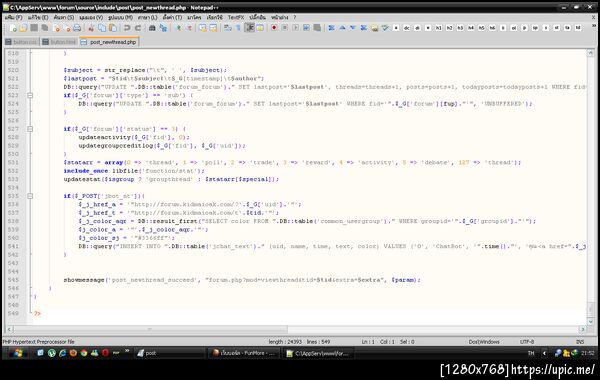This screenshot has height=380, width=600.
Task: Click the Dos\Windows status bar entry
Action: [484, 342]
